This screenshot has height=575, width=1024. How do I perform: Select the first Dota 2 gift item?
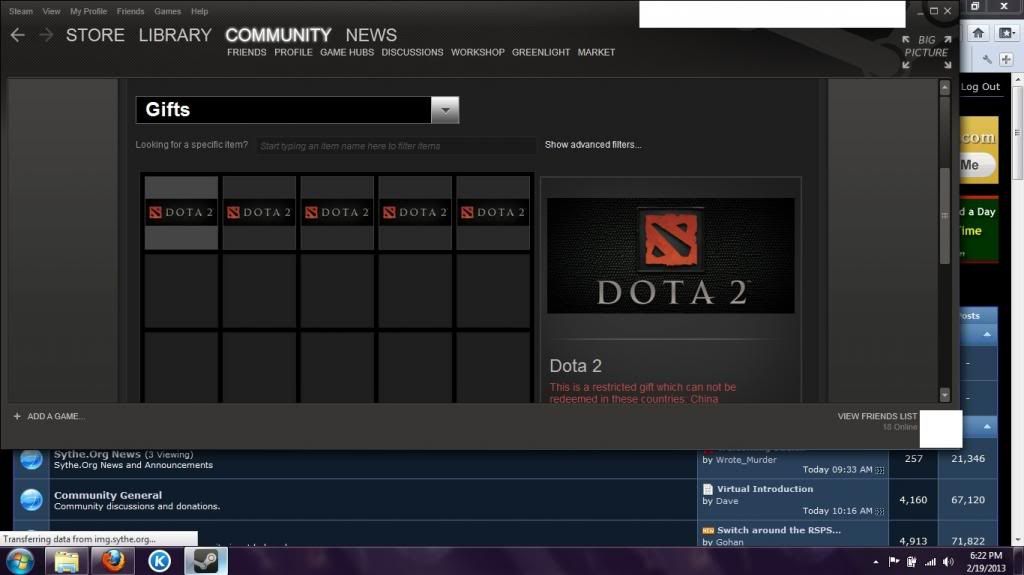coord(181,212)
